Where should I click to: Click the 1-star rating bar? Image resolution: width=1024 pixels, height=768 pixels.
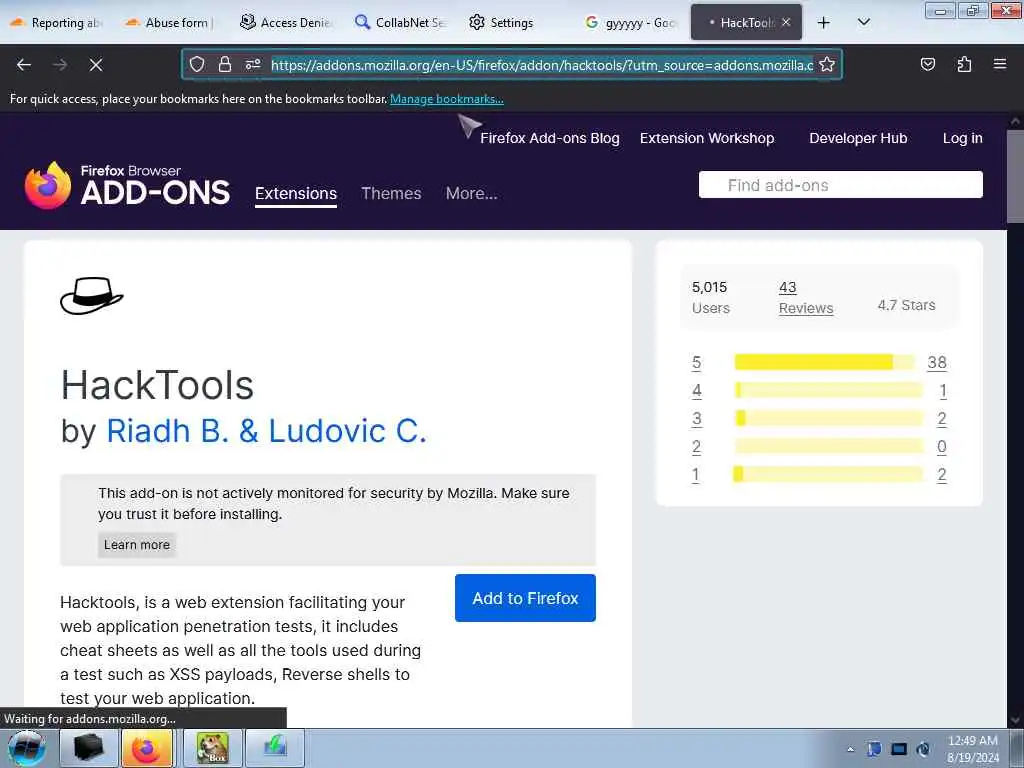tap(828, 475)
